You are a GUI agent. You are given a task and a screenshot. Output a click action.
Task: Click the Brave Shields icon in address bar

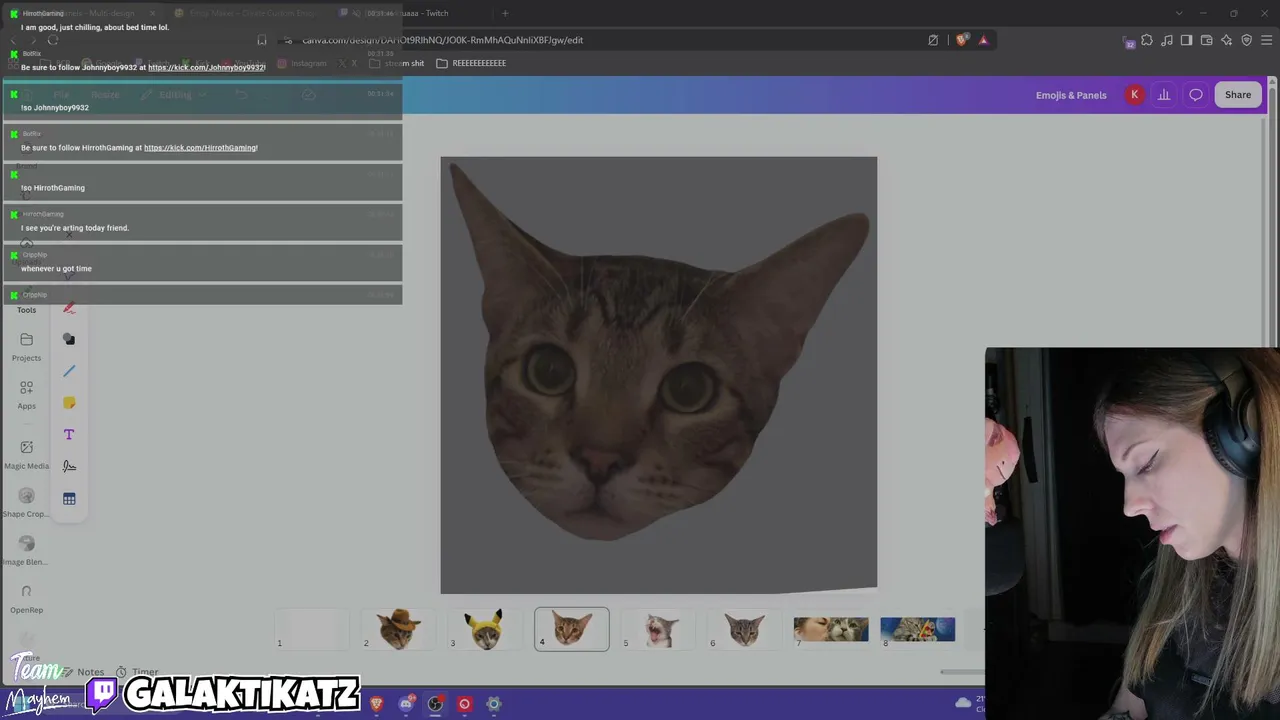[x=962, y=40]
